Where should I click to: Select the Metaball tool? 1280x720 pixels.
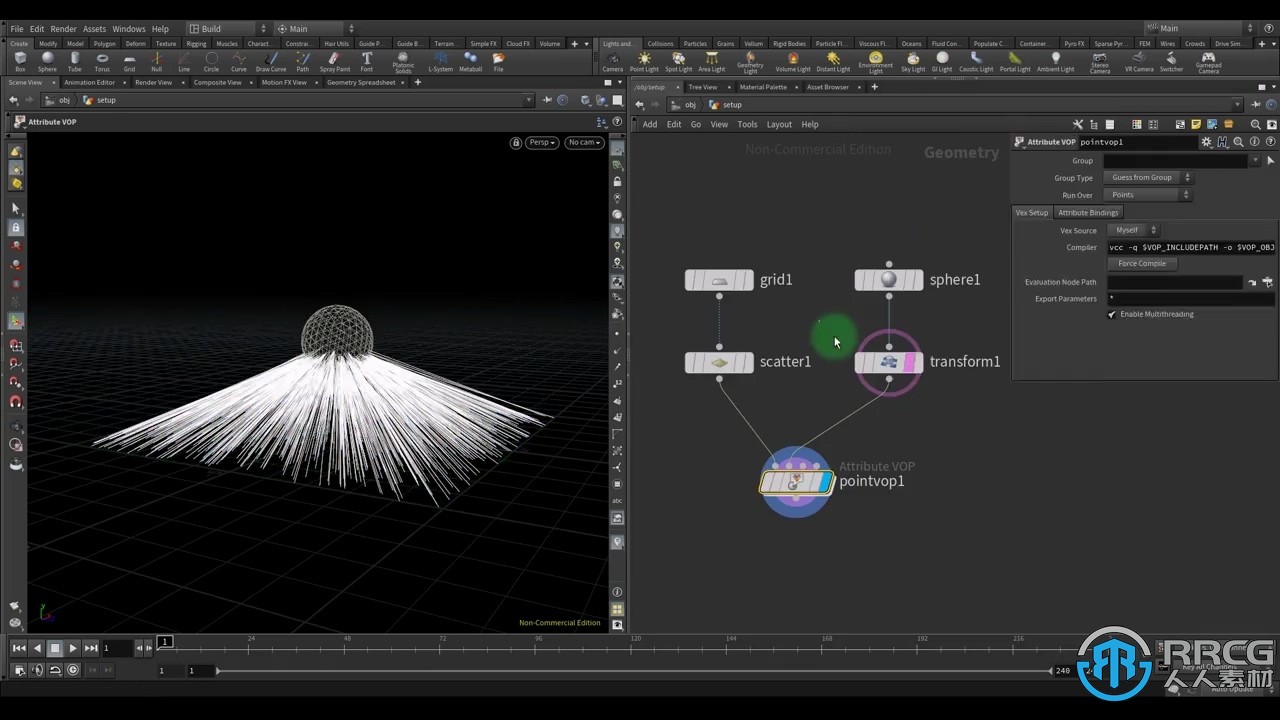[x=471, y=62]
